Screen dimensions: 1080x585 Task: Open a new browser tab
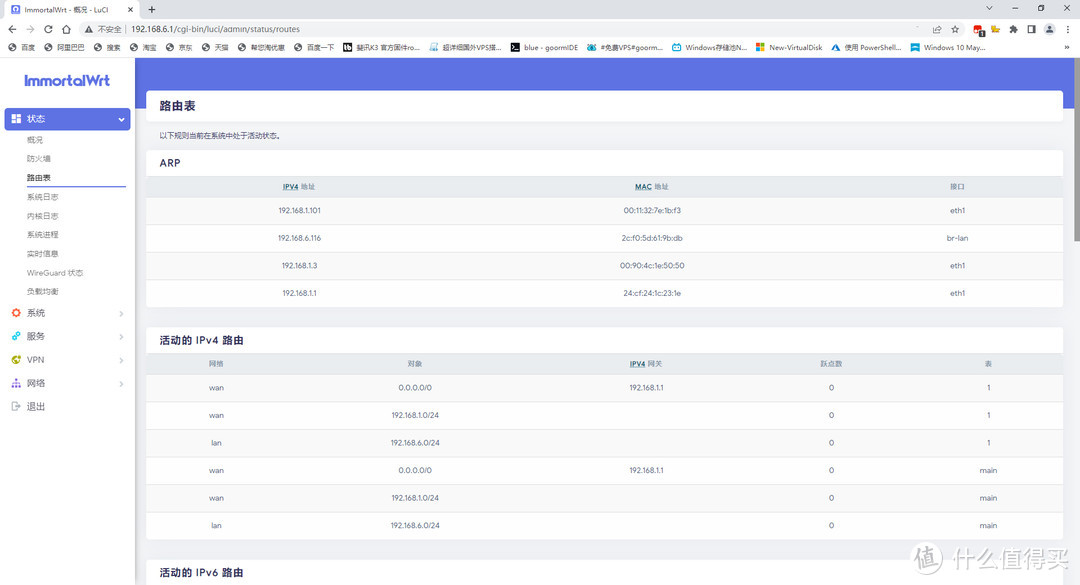(x=152, y=10)
